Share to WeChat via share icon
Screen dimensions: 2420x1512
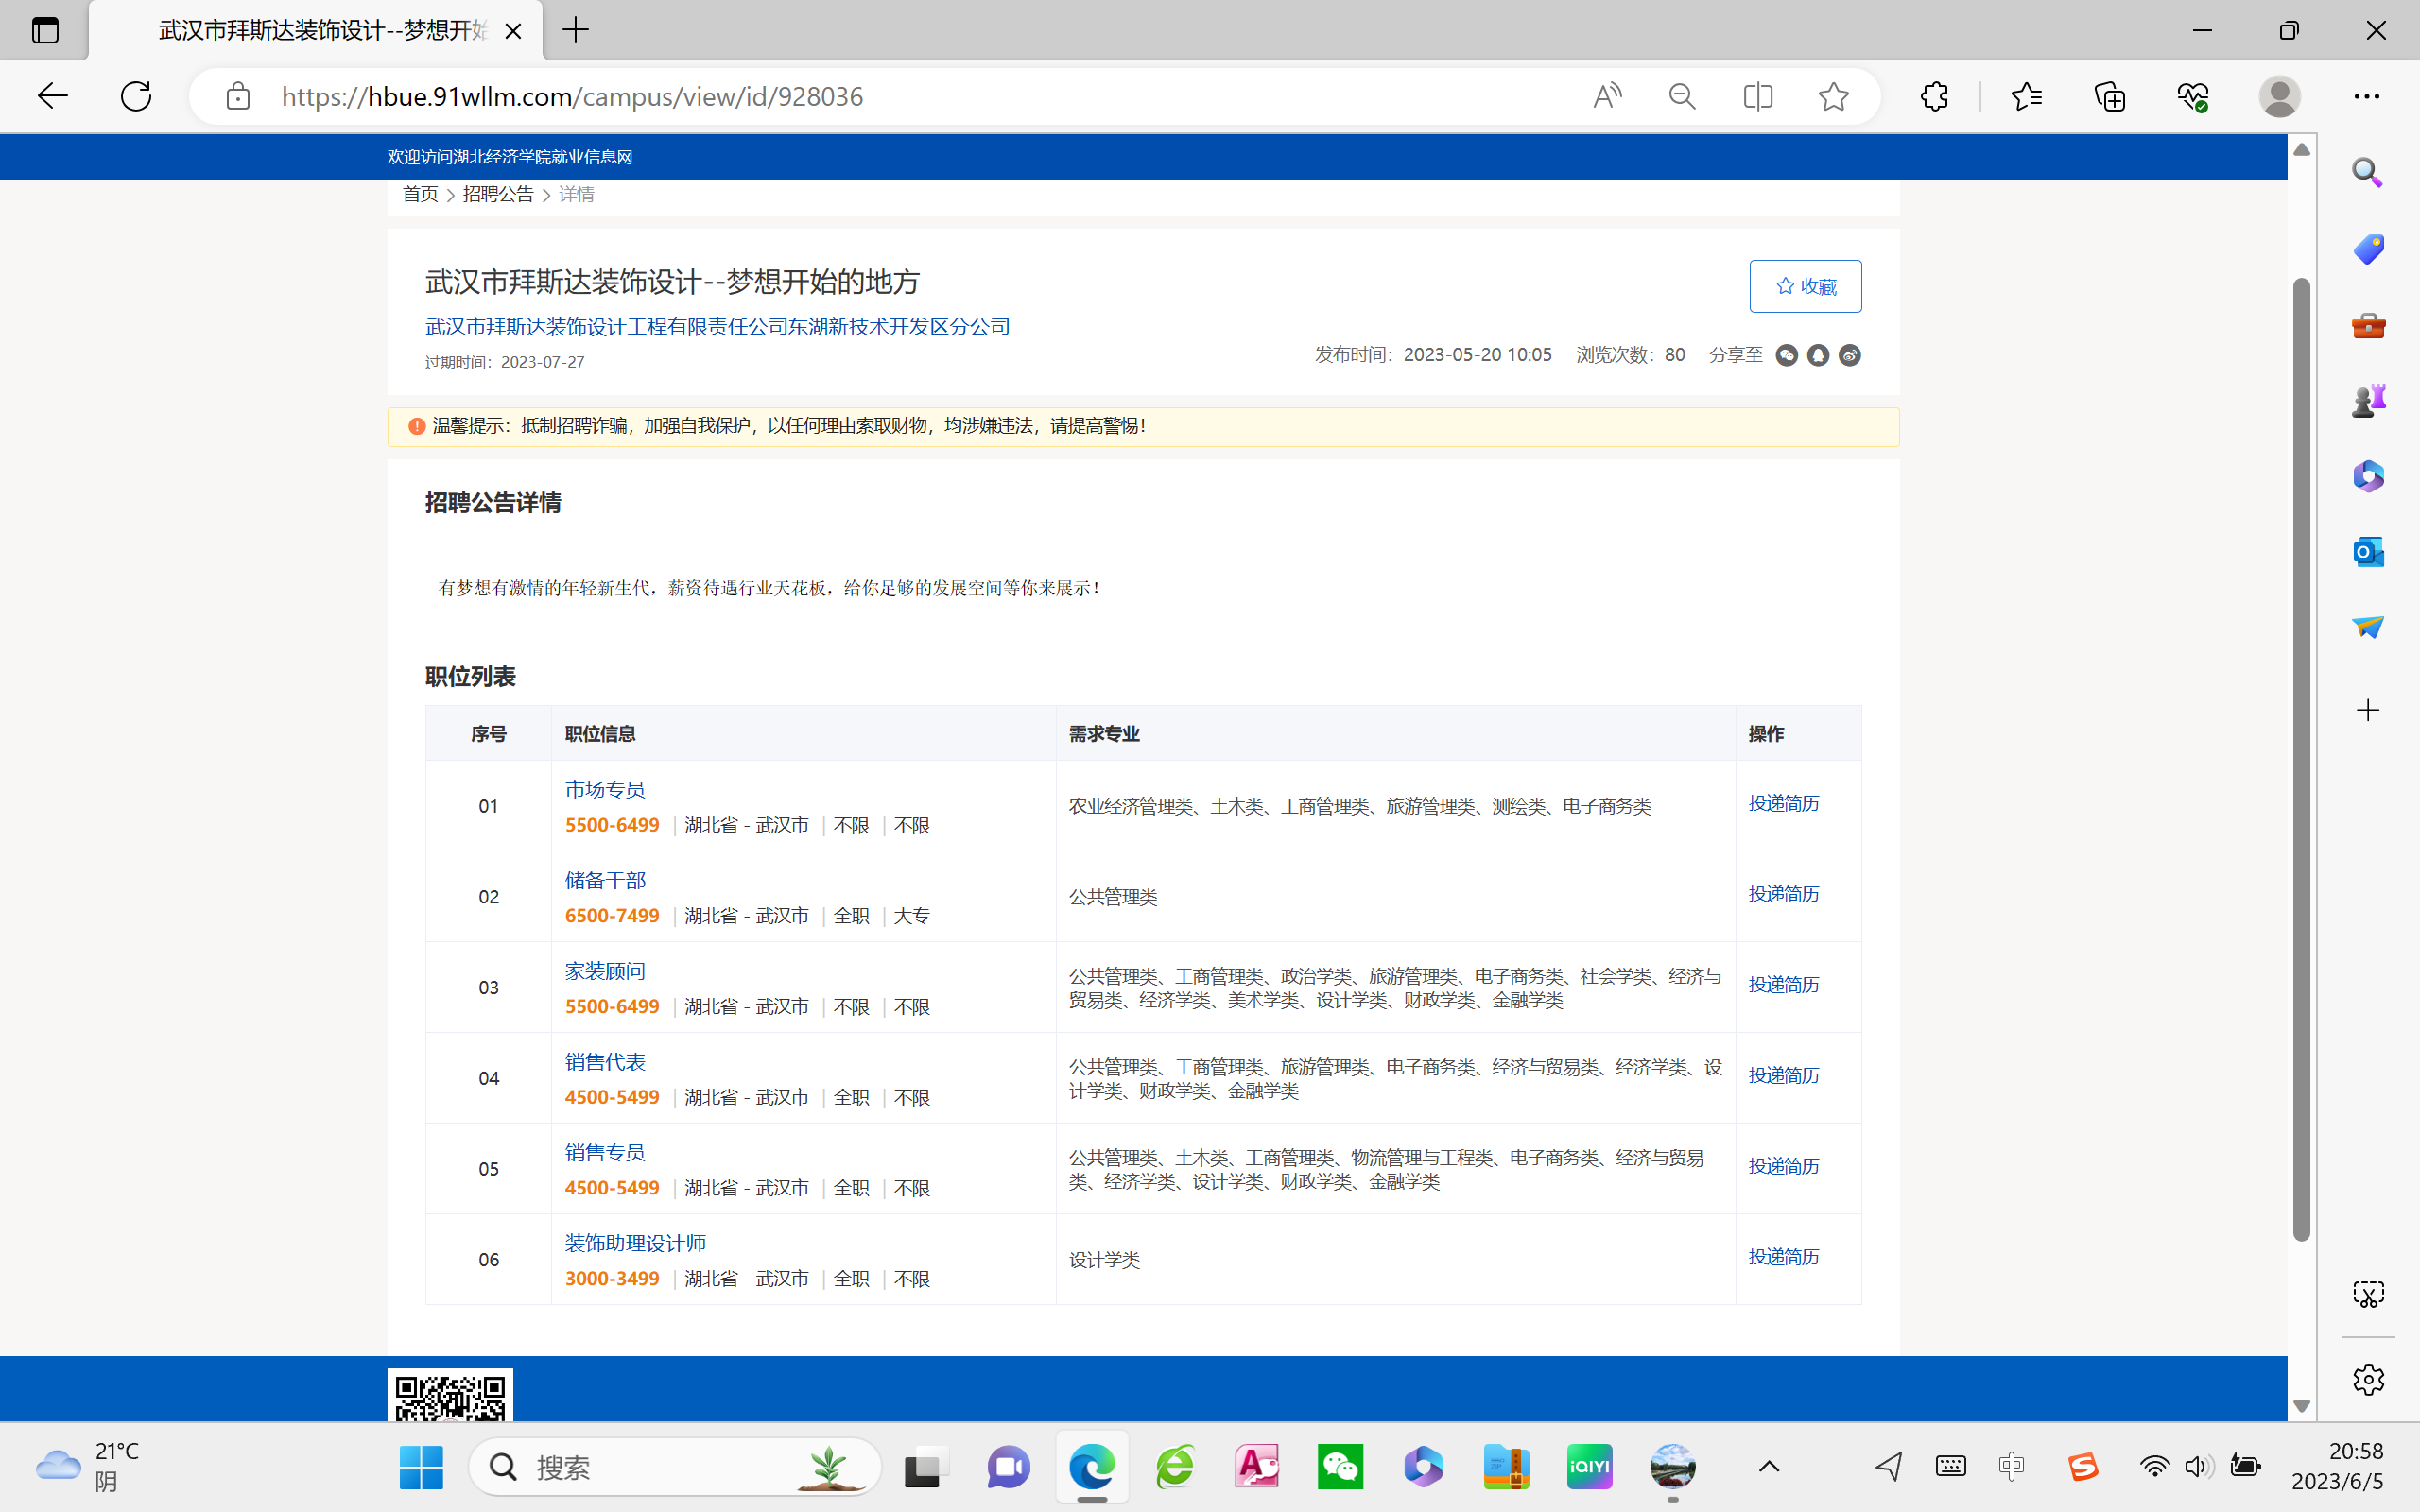(1786, 355)
